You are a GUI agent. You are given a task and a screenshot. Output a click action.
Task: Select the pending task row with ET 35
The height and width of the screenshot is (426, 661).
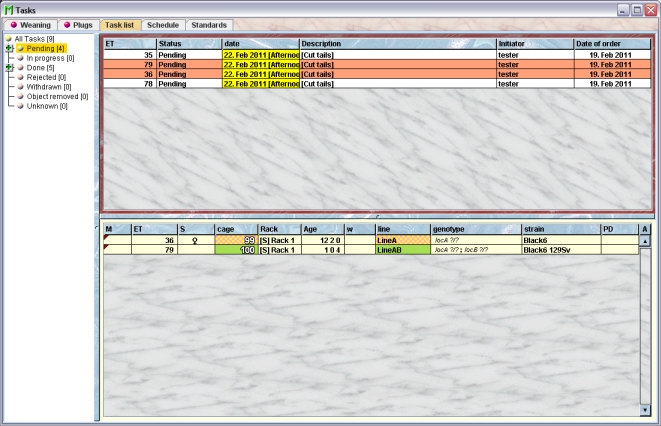pyautogui.click(x=300, y=55)
